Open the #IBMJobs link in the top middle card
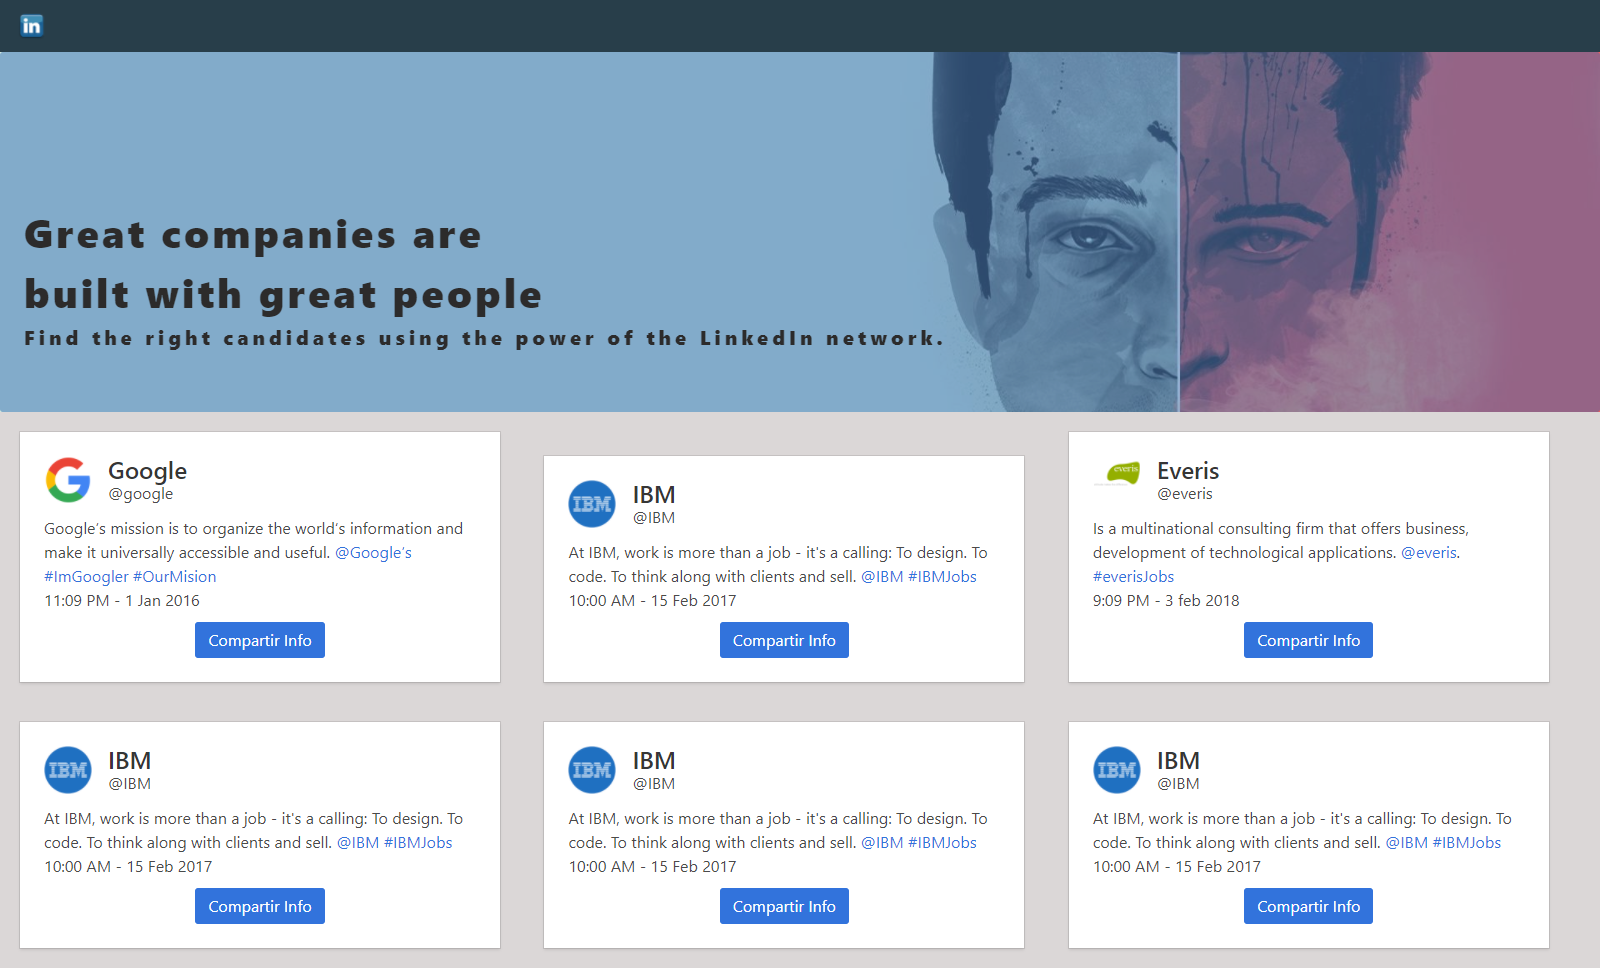 point(942,577)
